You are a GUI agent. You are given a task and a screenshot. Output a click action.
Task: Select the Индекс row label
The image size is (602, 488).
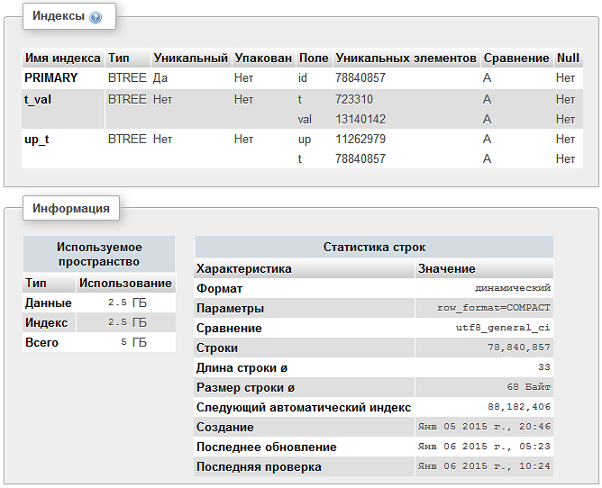pyautogui.click(x=46, y=323)
